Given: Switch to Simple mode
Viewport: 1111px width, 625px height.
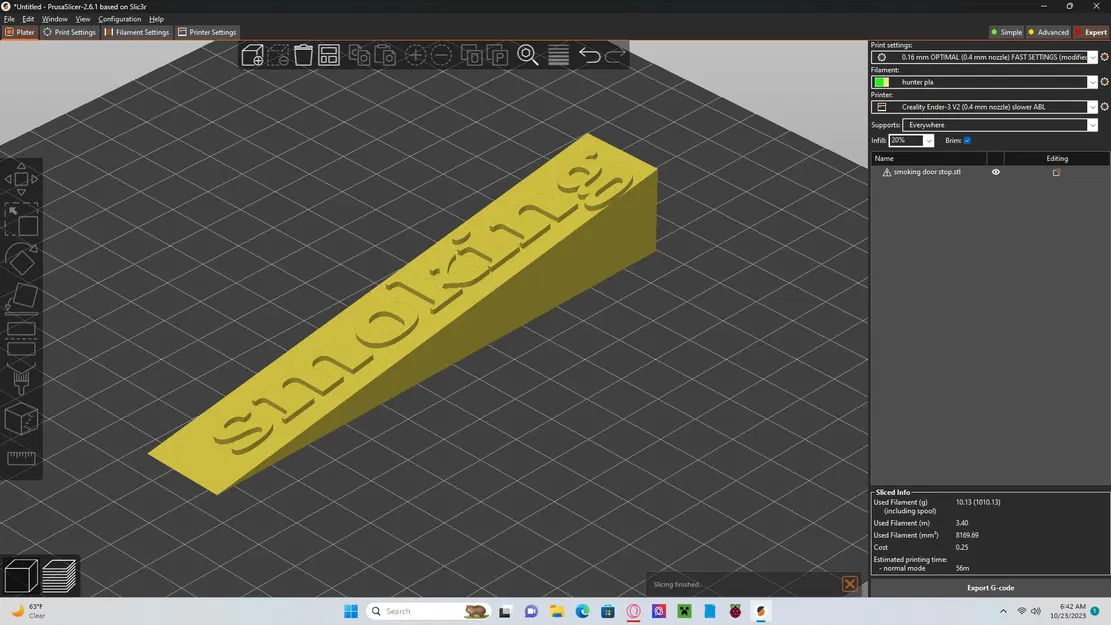Looking at the screenshot, I should [1006, 32].
